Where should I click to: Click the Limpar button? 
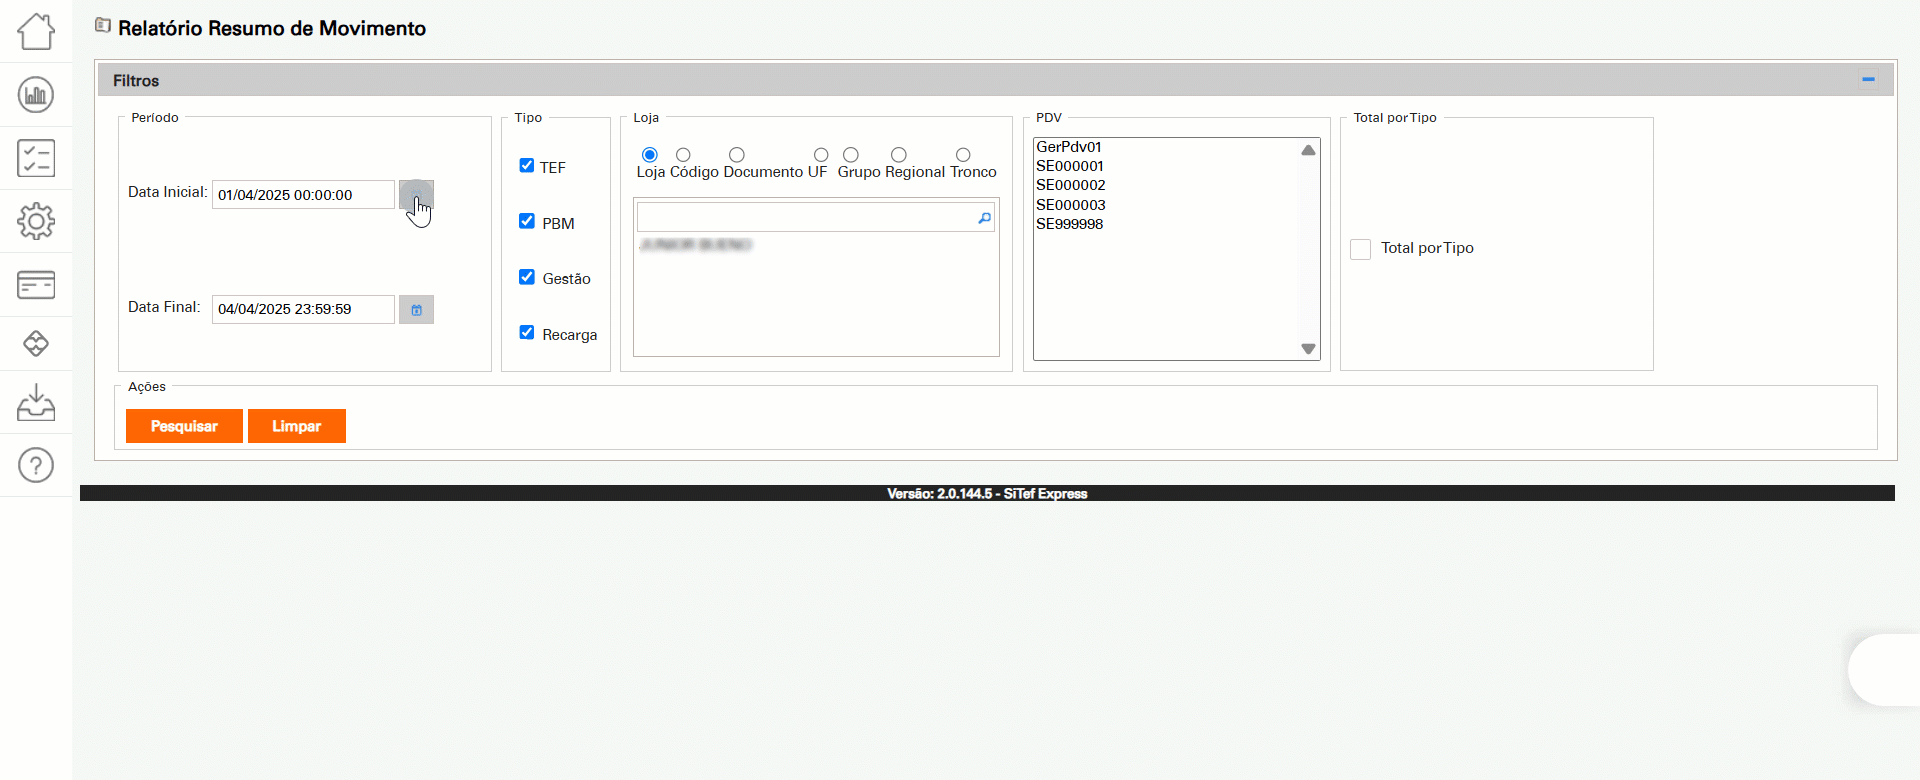(297, 426)
